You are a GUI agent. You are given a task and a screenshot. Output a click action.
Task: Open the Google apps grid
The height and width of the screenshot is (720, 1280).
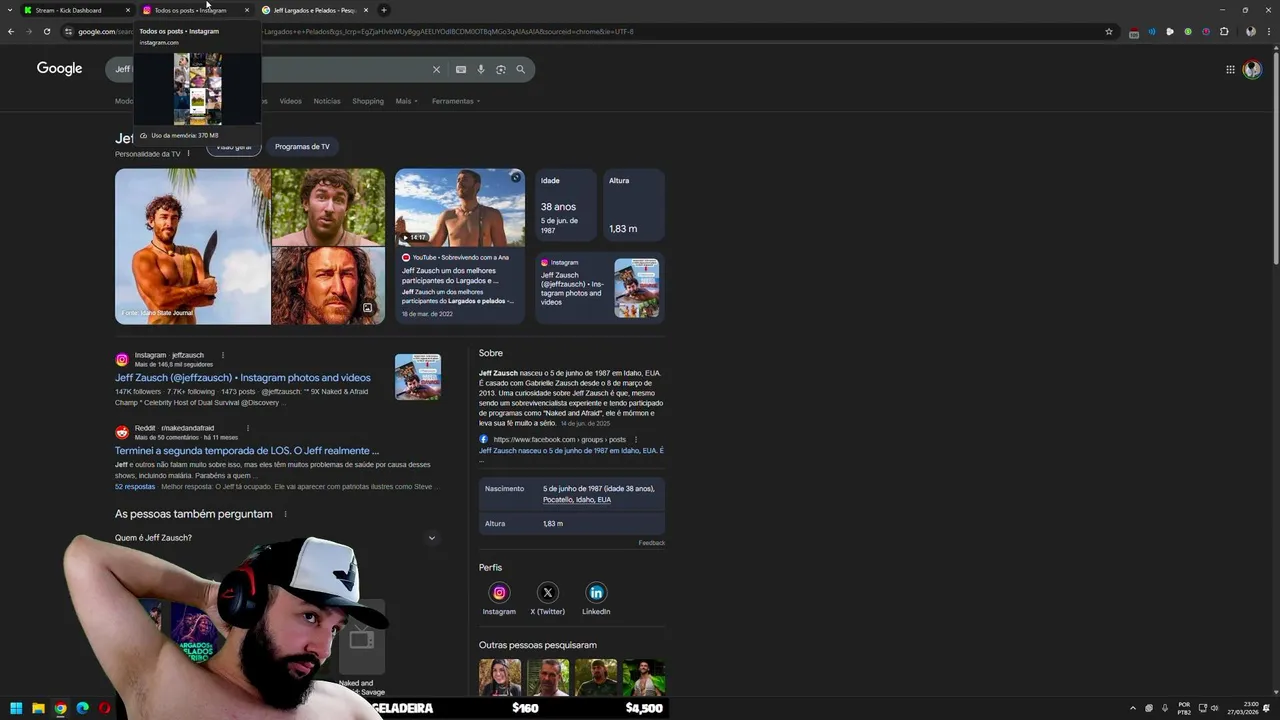tap(1230, 69)
